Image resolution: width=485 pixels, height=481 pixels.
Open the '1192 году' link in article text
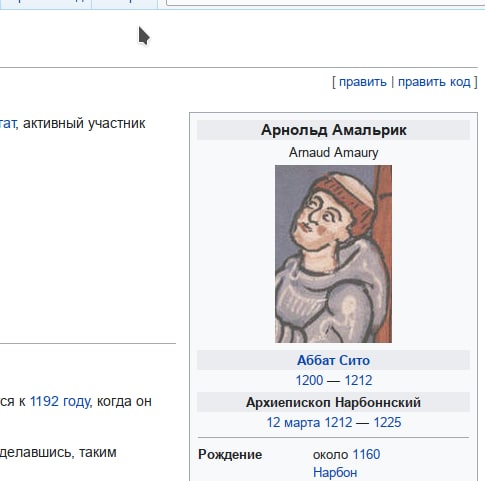coord(60,402)
